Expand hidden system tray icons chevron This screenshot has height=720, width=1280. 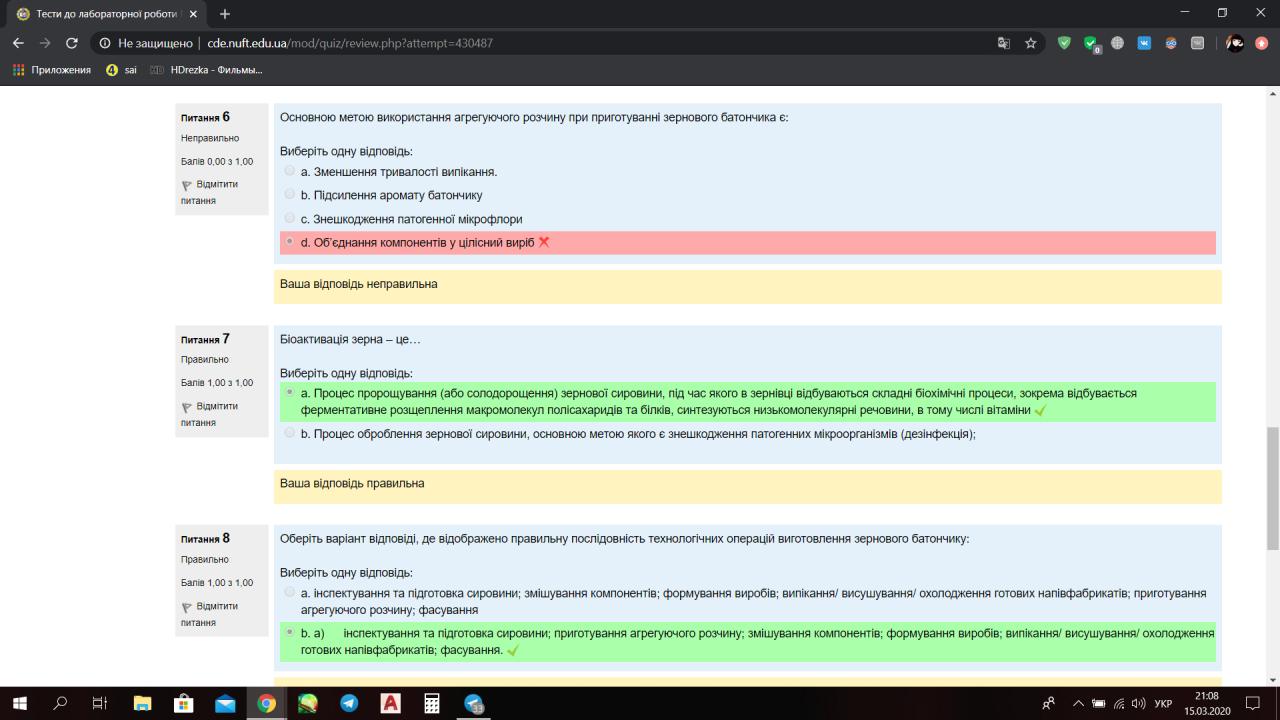(x=1078, y=704)
